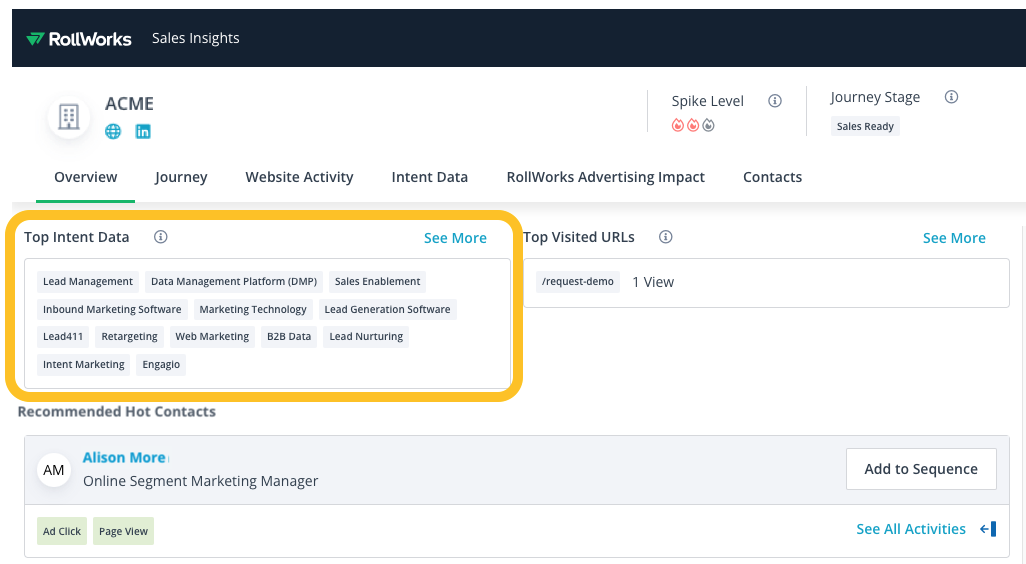This screenshot has width=1026, height=564.
Task: Select the Lead Management intent tag
Action: pos(88,281)
